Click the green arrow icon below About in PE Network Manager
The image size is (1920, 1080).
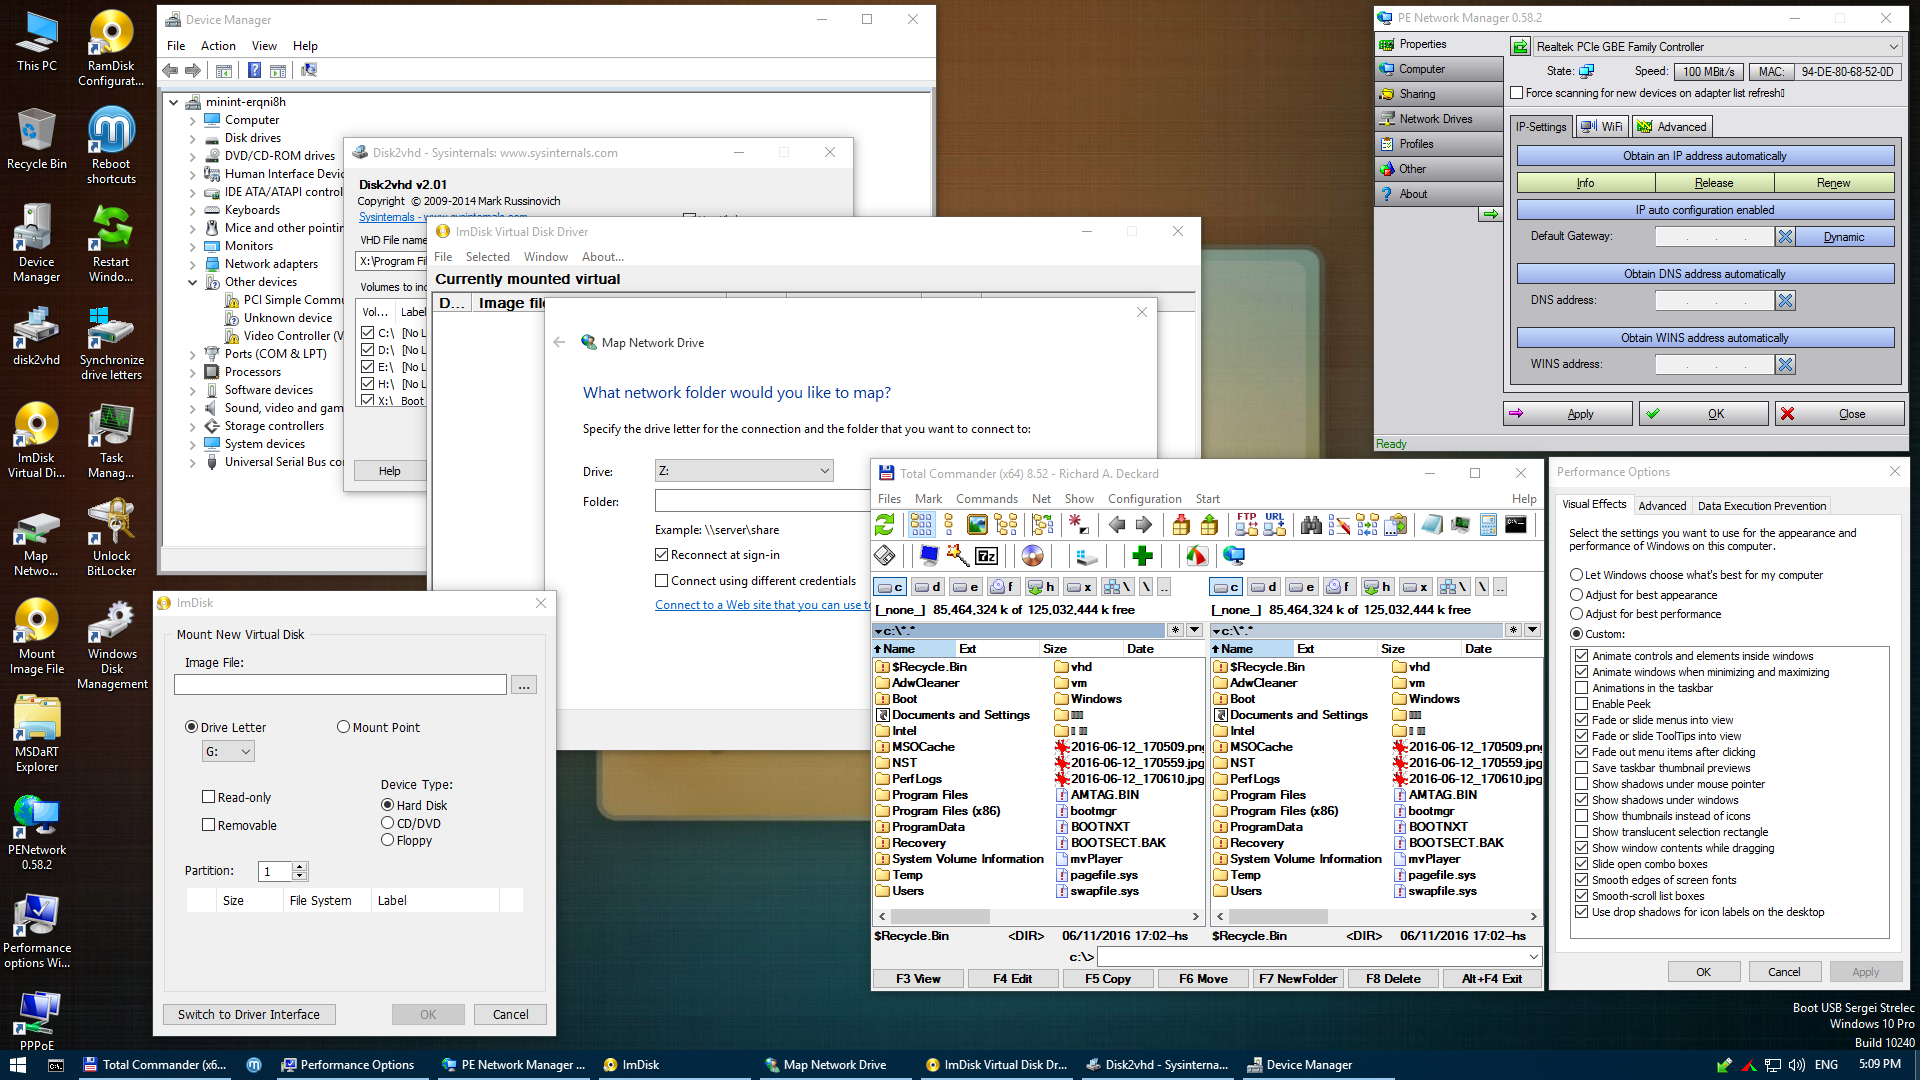click(1490, 214)
